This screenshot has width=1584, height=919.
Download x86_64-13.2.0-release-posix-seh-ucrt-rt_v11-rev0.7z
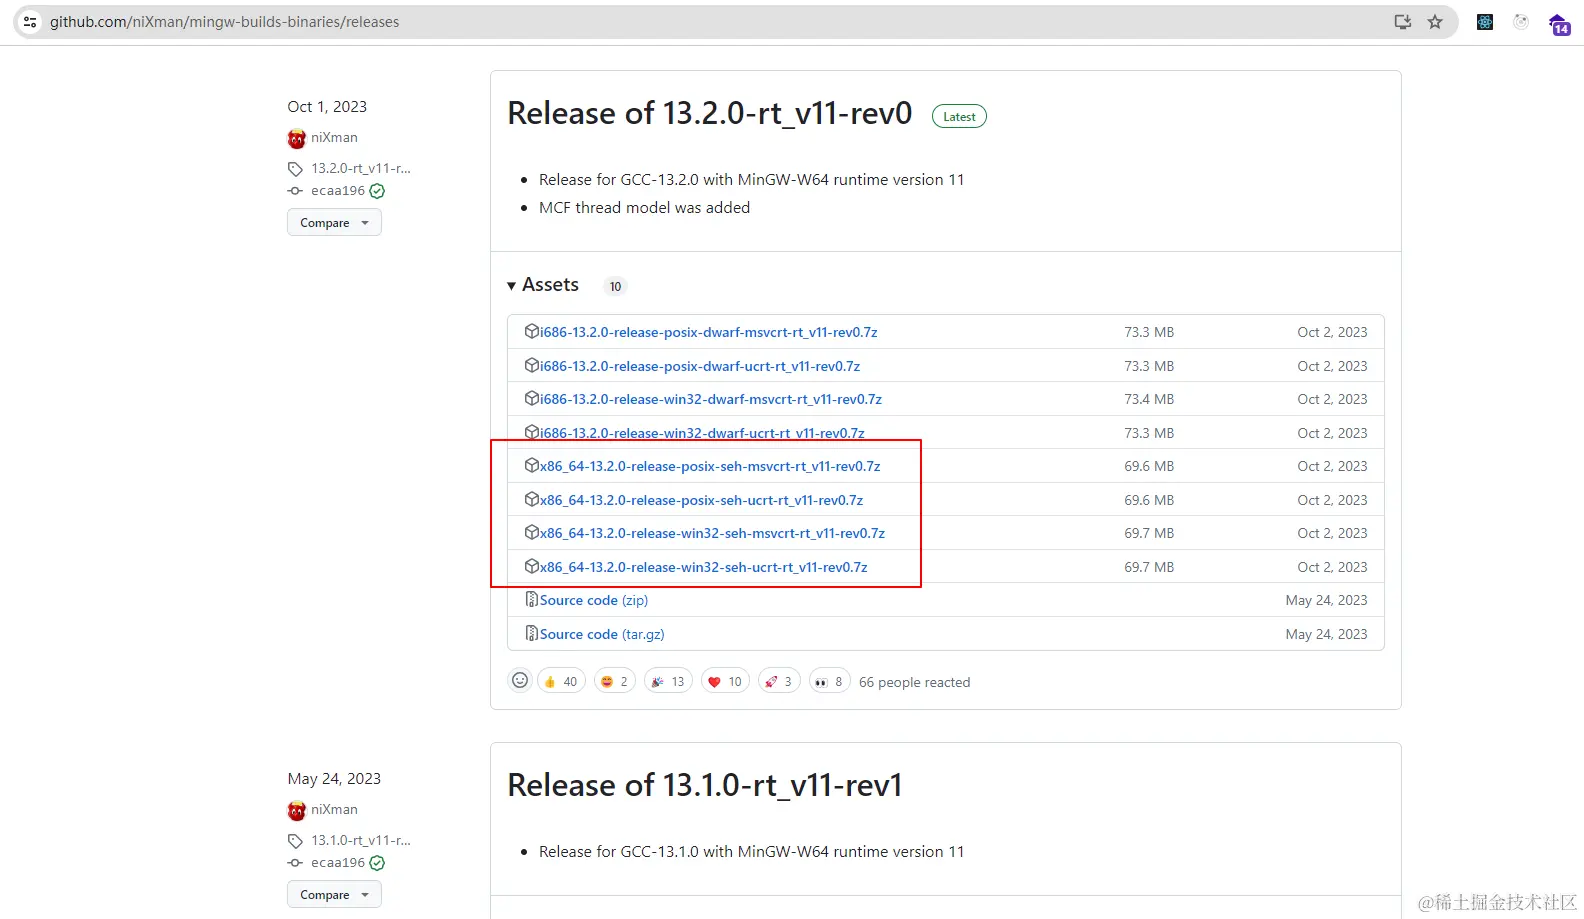click(x=701, y=500)
